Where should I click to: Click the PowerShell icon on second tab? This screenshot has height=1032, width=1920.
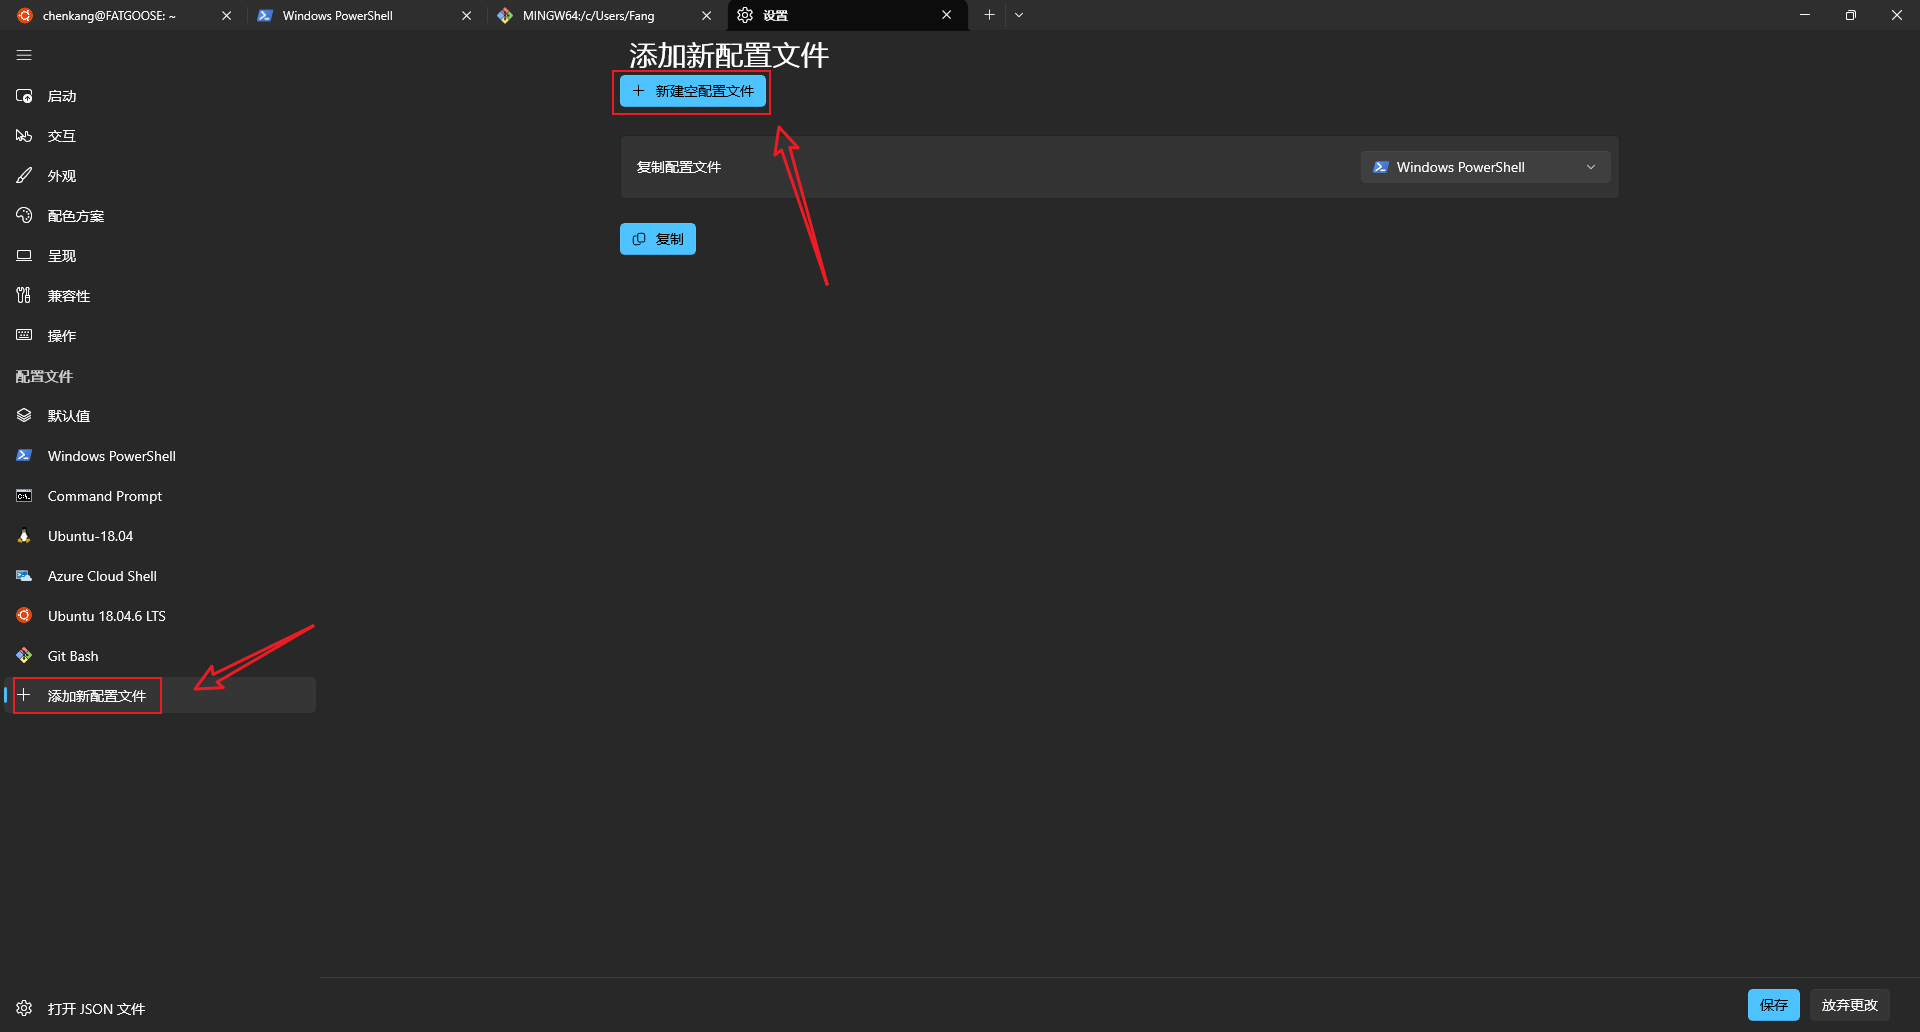tap(265, 15)
